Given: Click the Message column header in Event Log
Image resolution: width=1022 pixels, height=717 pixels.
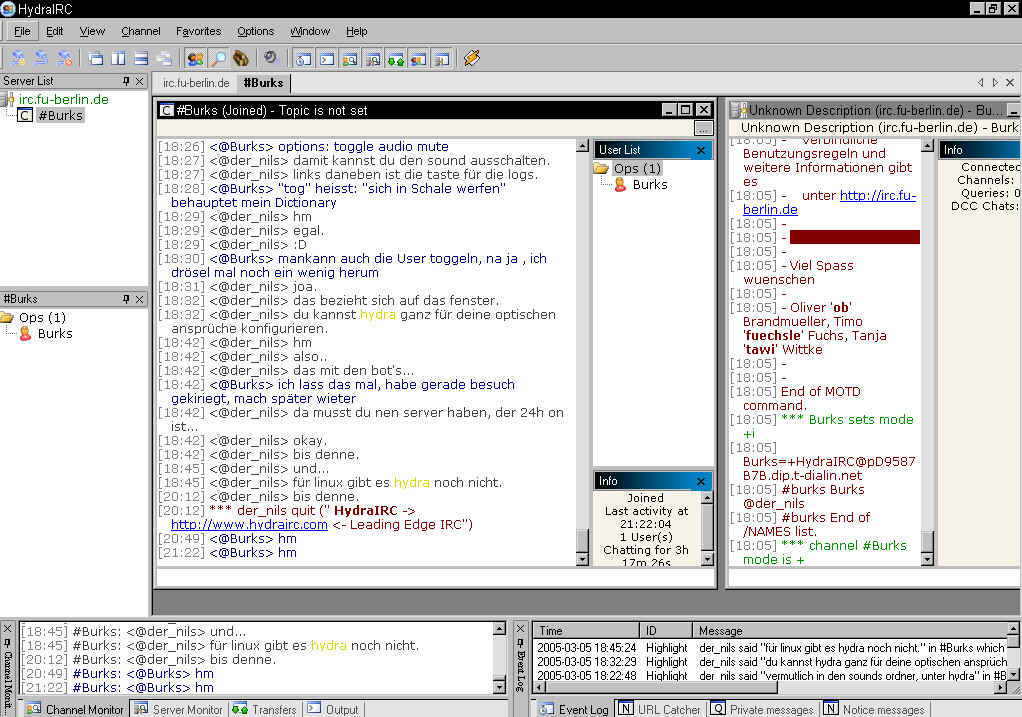Looking at the screenshot, I should (x=849, y=630).
